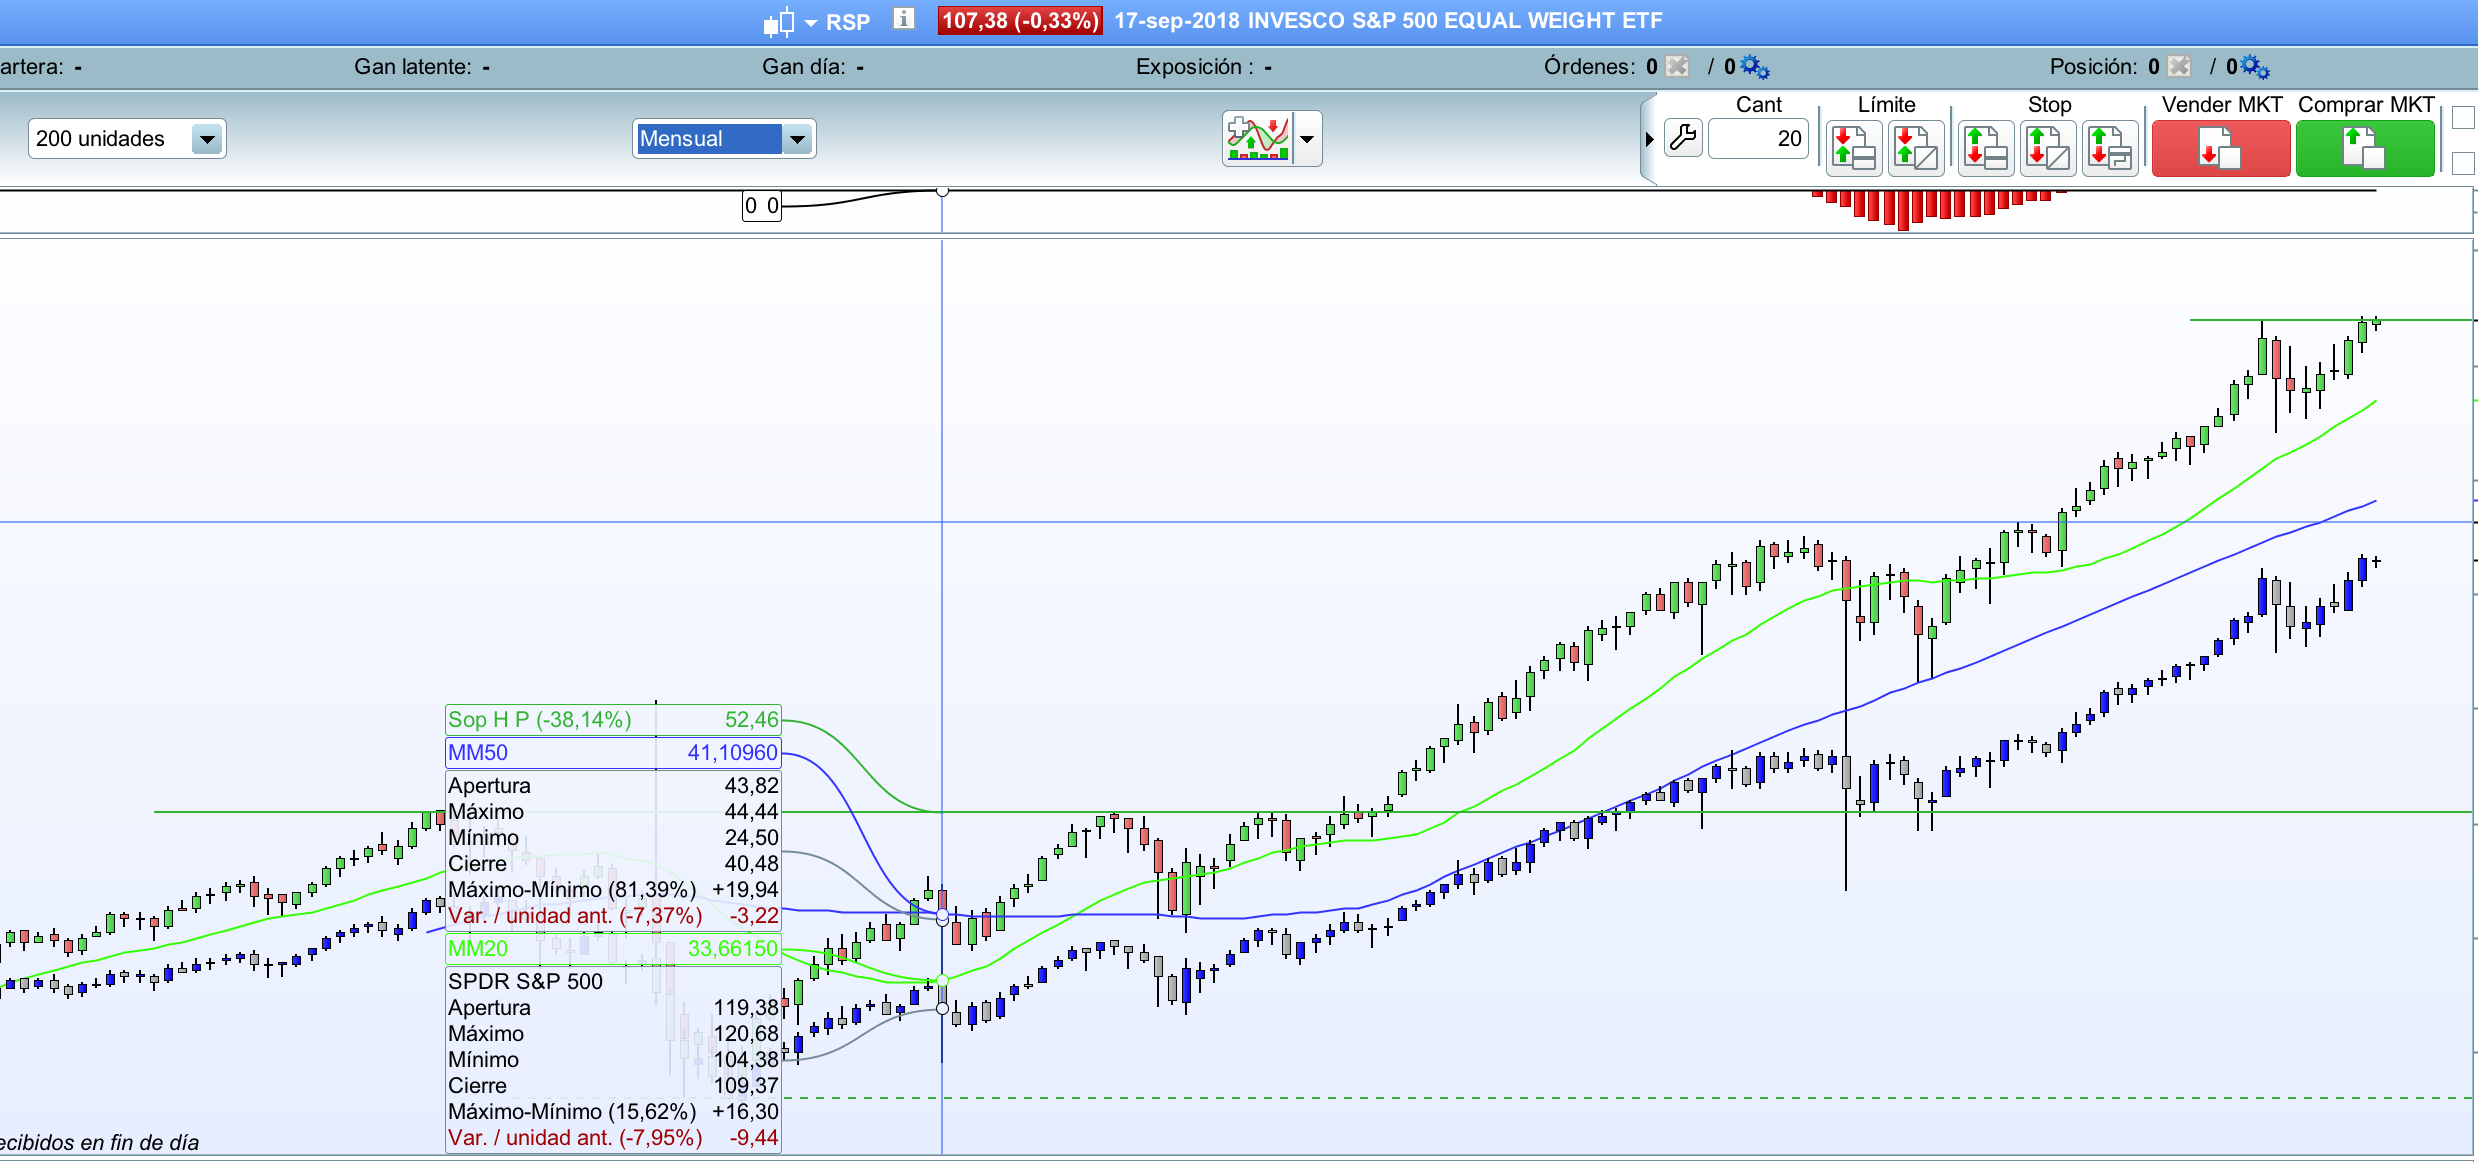2478x1162 pixels.
Task: Click first Stop order icon
Action: pos(1986,148)
